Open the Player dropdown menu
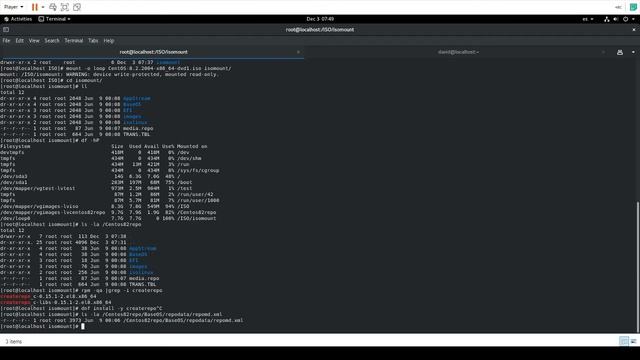The image size is (640, 360). (13, 7)
